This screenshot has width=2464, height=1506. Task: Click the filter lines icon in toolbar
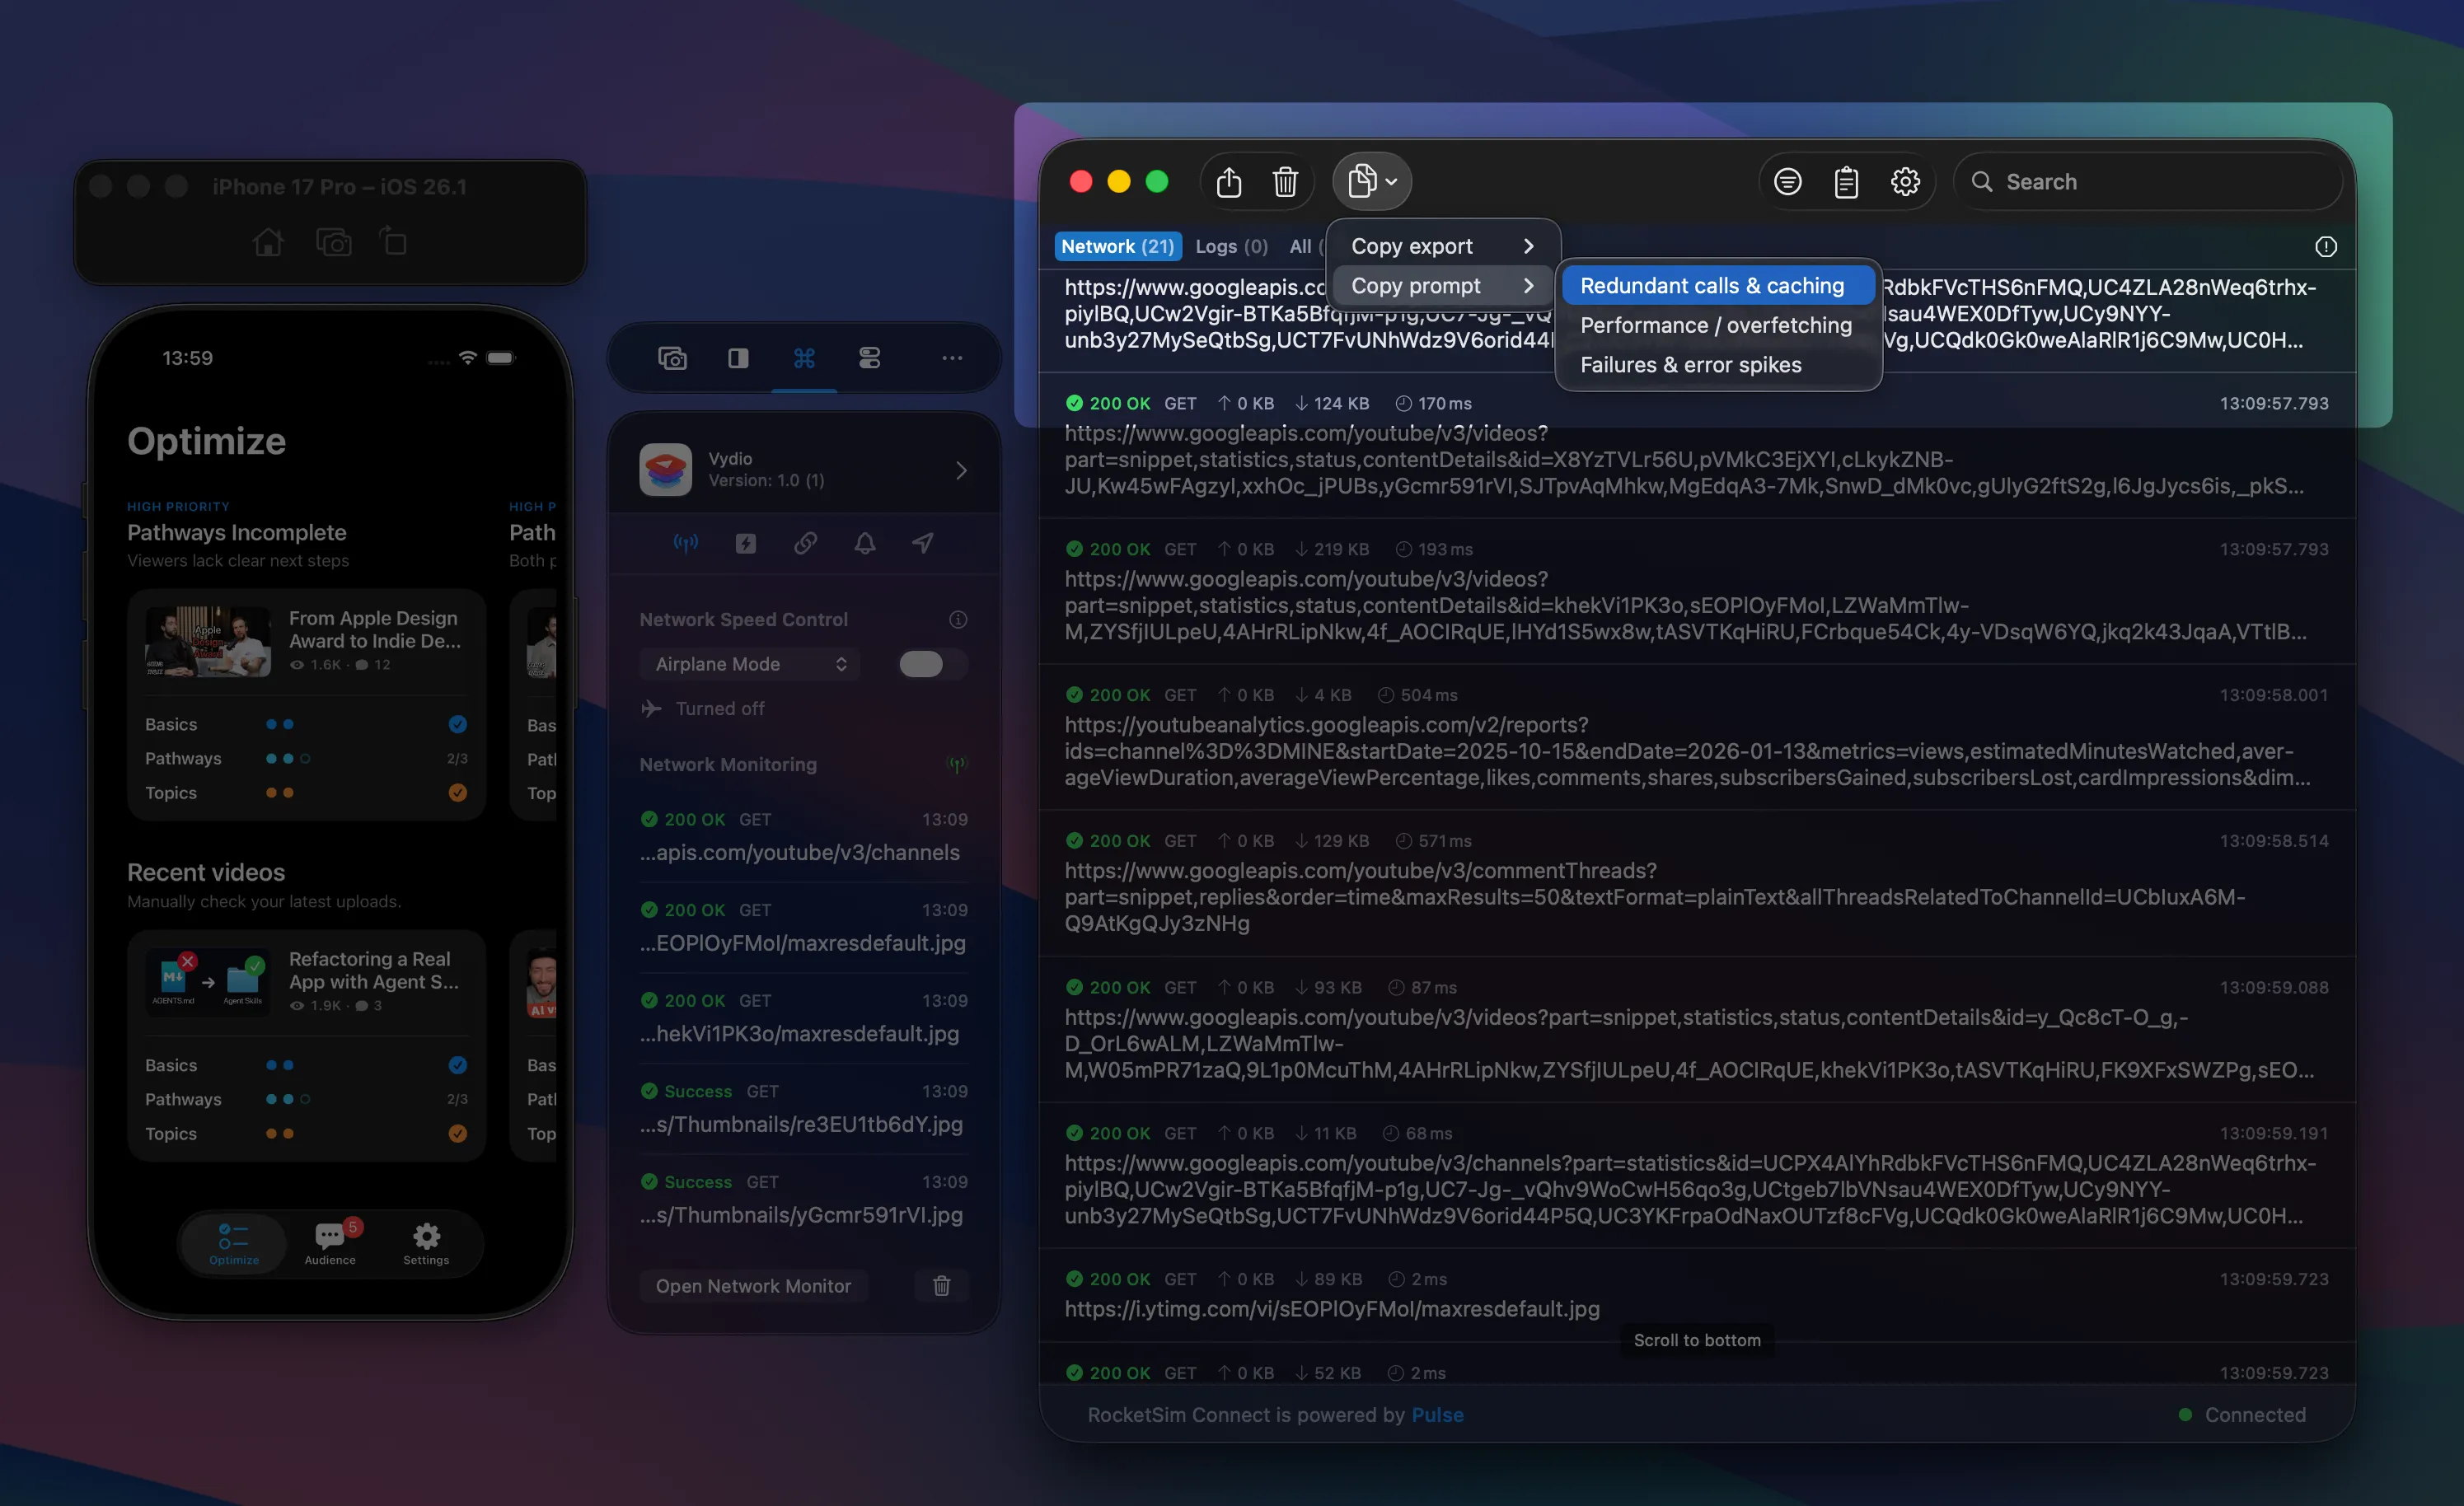[1787, 182]
